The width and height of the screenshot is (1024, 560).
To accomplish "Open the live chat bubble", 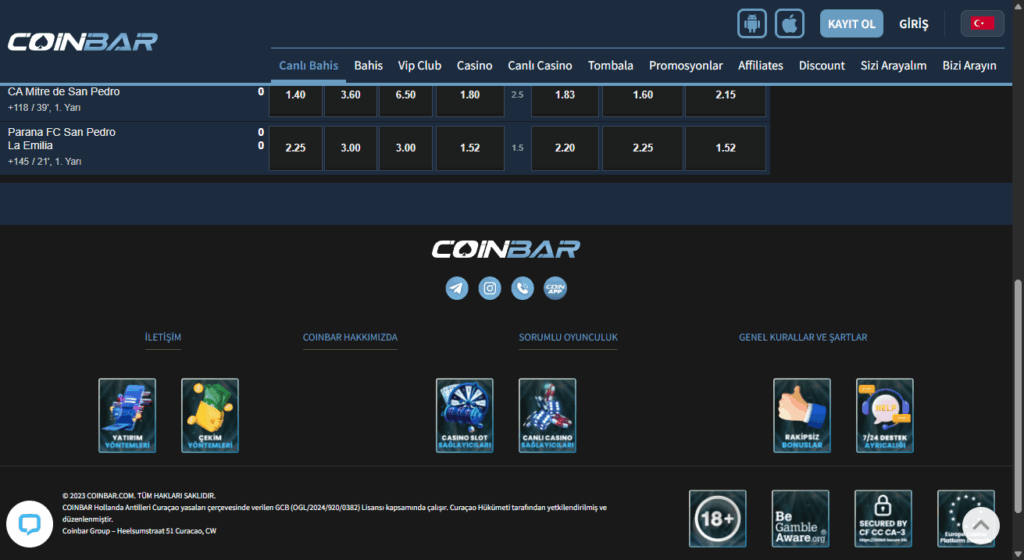I will coord(29,523).
